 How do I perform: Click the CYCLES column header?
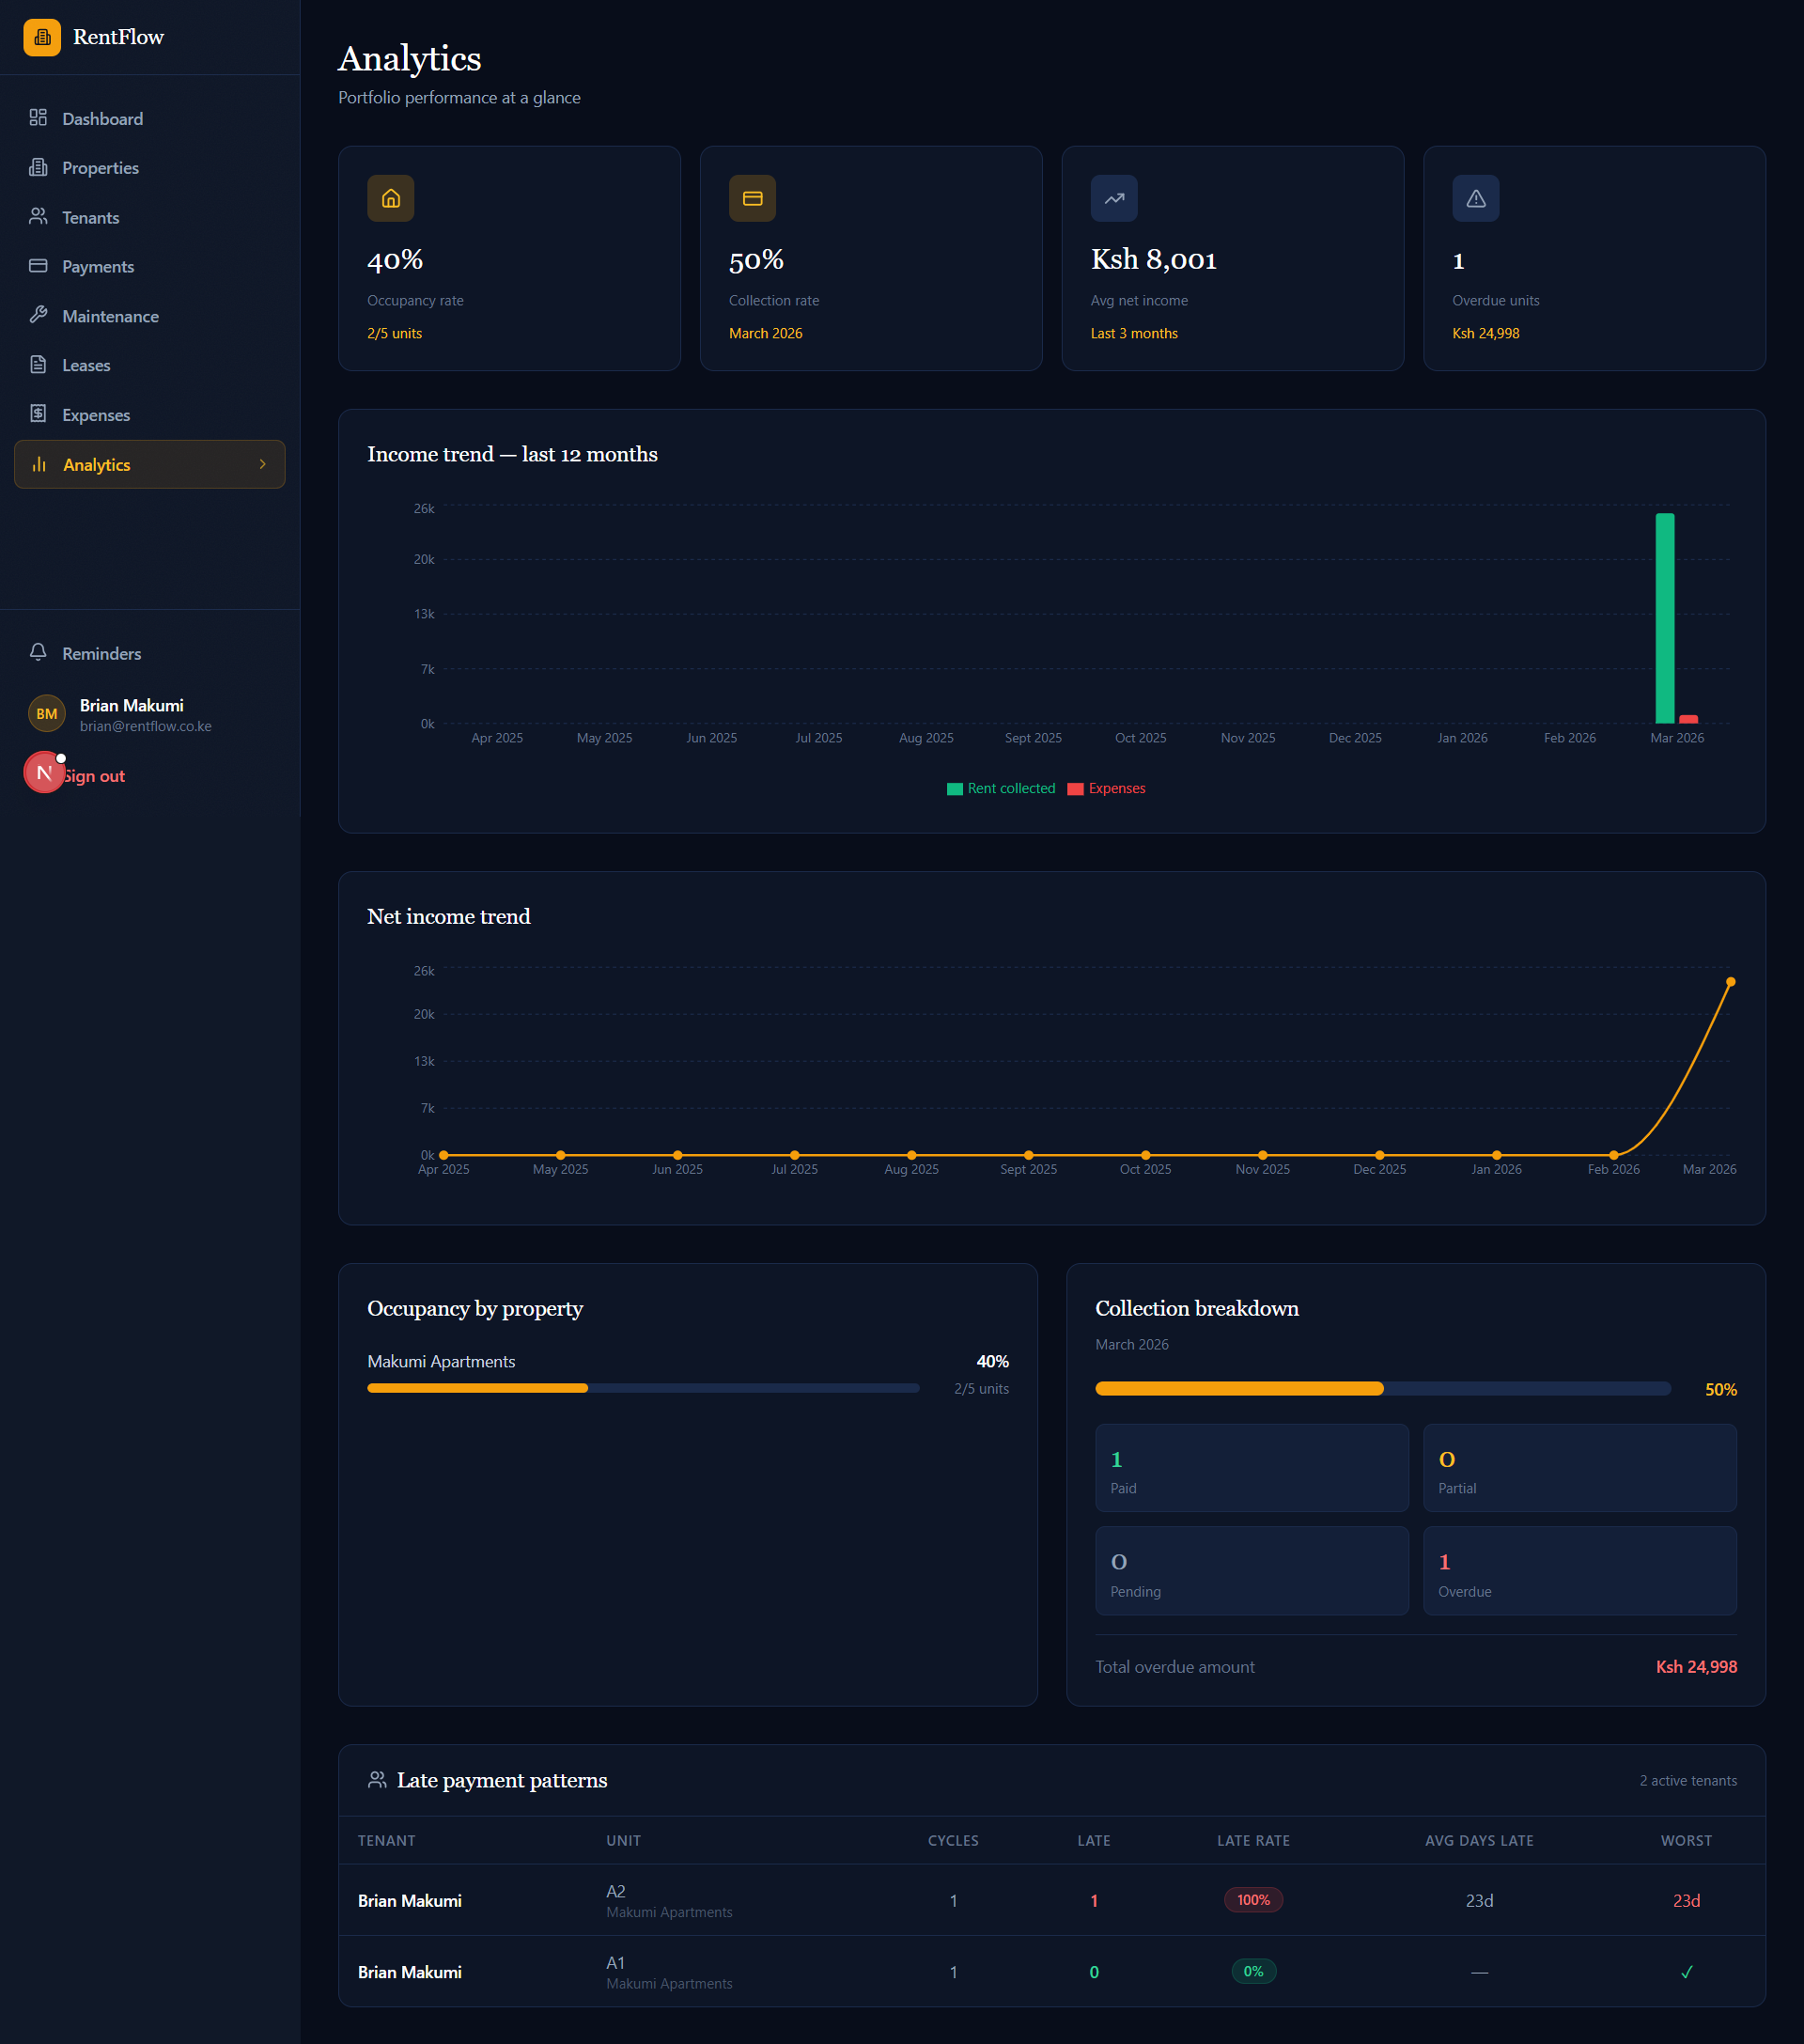pos(953,1841)
